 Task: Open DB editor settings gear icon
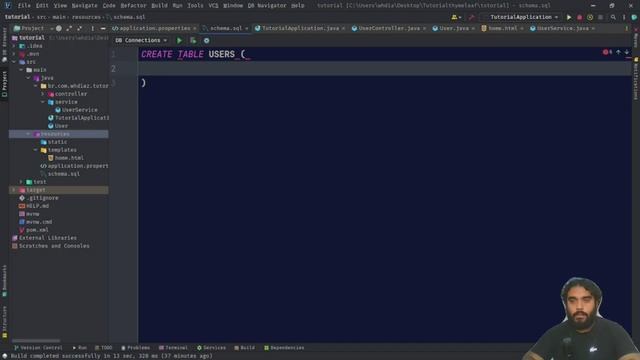(207, 40)
